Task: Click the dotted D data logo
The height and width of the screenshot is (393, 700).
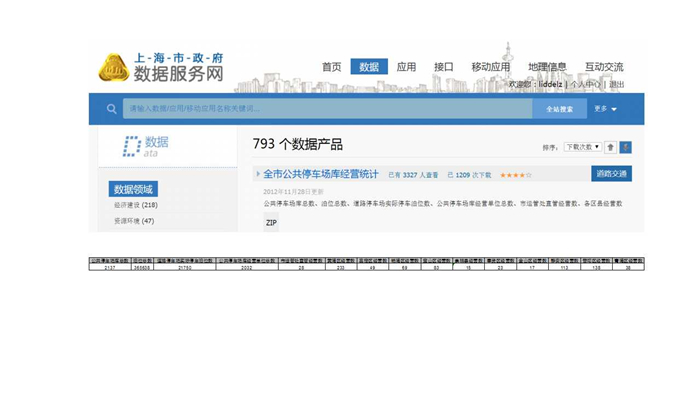Action: click(x=132, y=146)
